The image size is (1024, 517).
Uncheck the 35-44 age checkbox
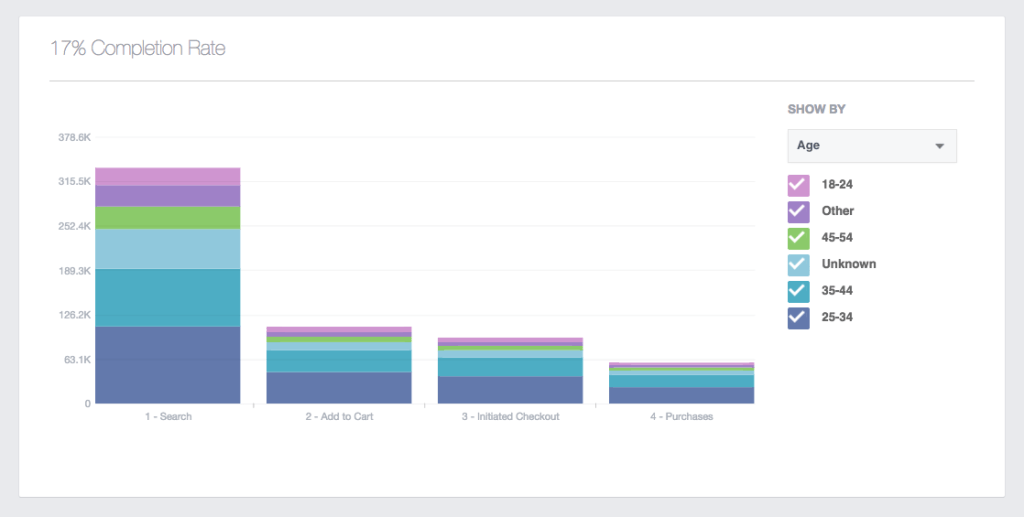[x=798, y=291]
